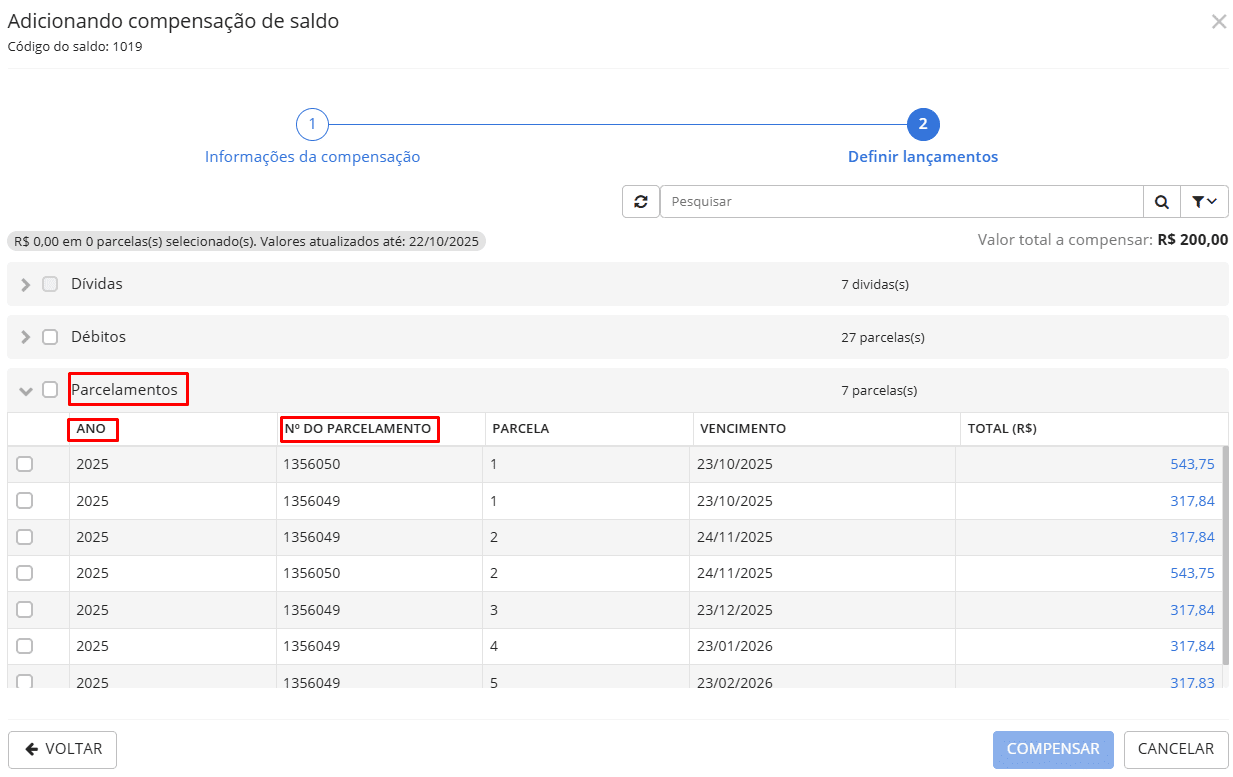Click the COMPENSAR button
Screen dimensions: 1233x777
click(x=1052, y=749)
